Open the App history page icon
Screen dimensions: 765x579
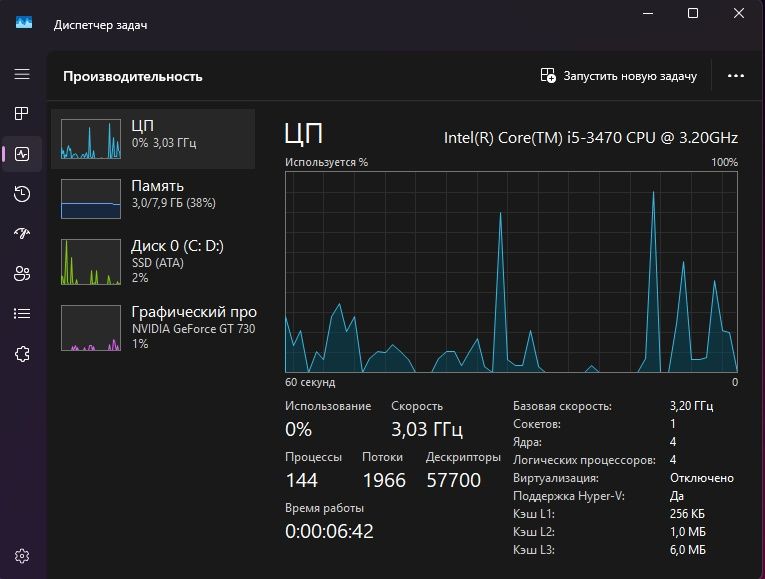point(22,194)
